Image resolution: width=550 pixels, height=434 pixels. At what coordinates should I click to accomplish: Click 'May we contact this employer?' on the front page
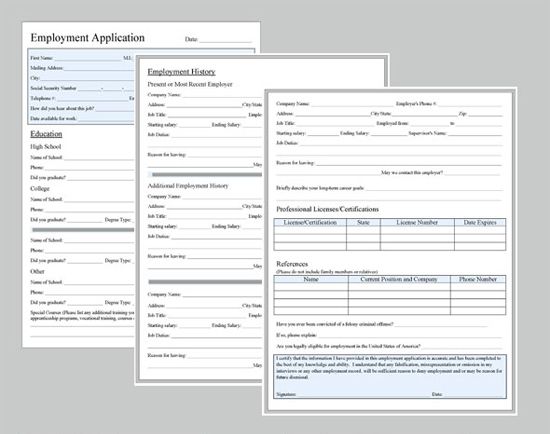(412, 173)
